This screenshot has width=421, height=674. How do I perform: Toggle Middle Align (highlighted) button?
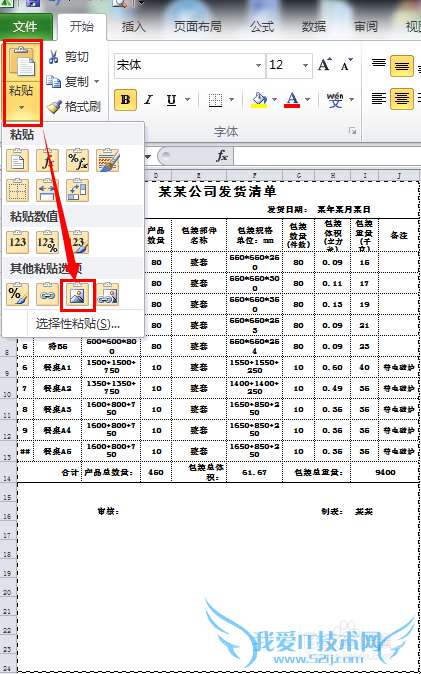(x=402, y=66)
